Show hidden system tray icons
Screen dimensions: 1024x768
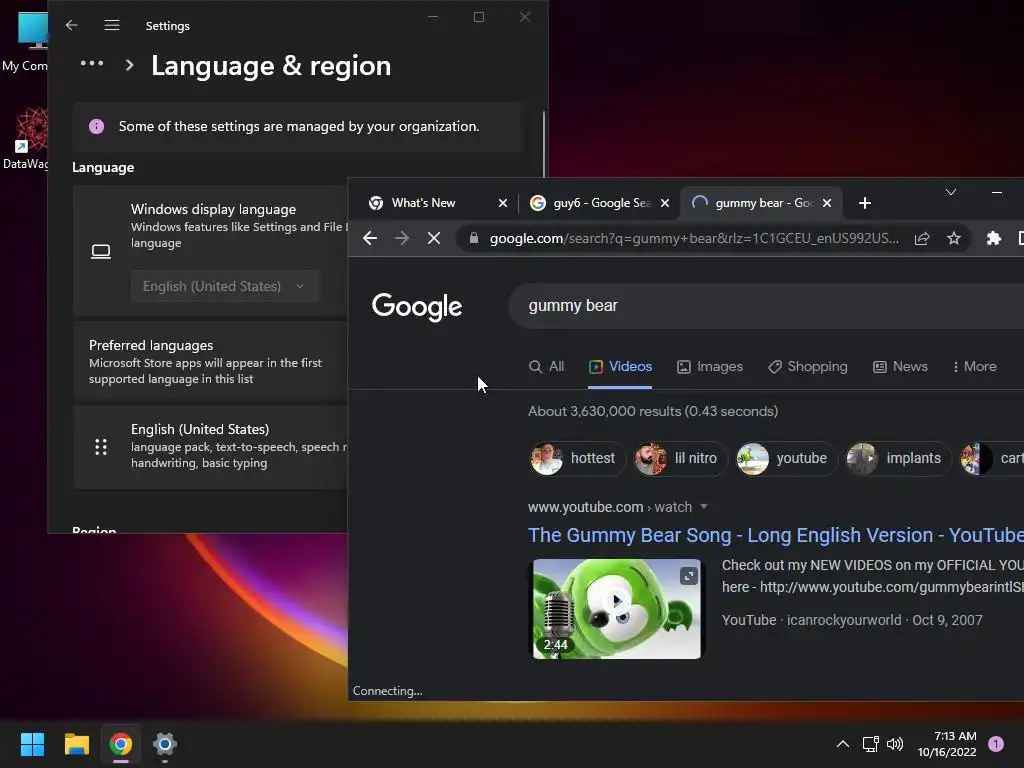842,744
